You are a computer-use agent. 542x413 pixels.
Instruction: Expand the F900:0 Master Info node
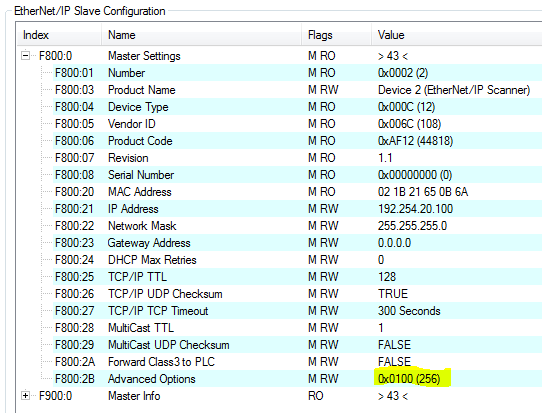coord(25,396)
